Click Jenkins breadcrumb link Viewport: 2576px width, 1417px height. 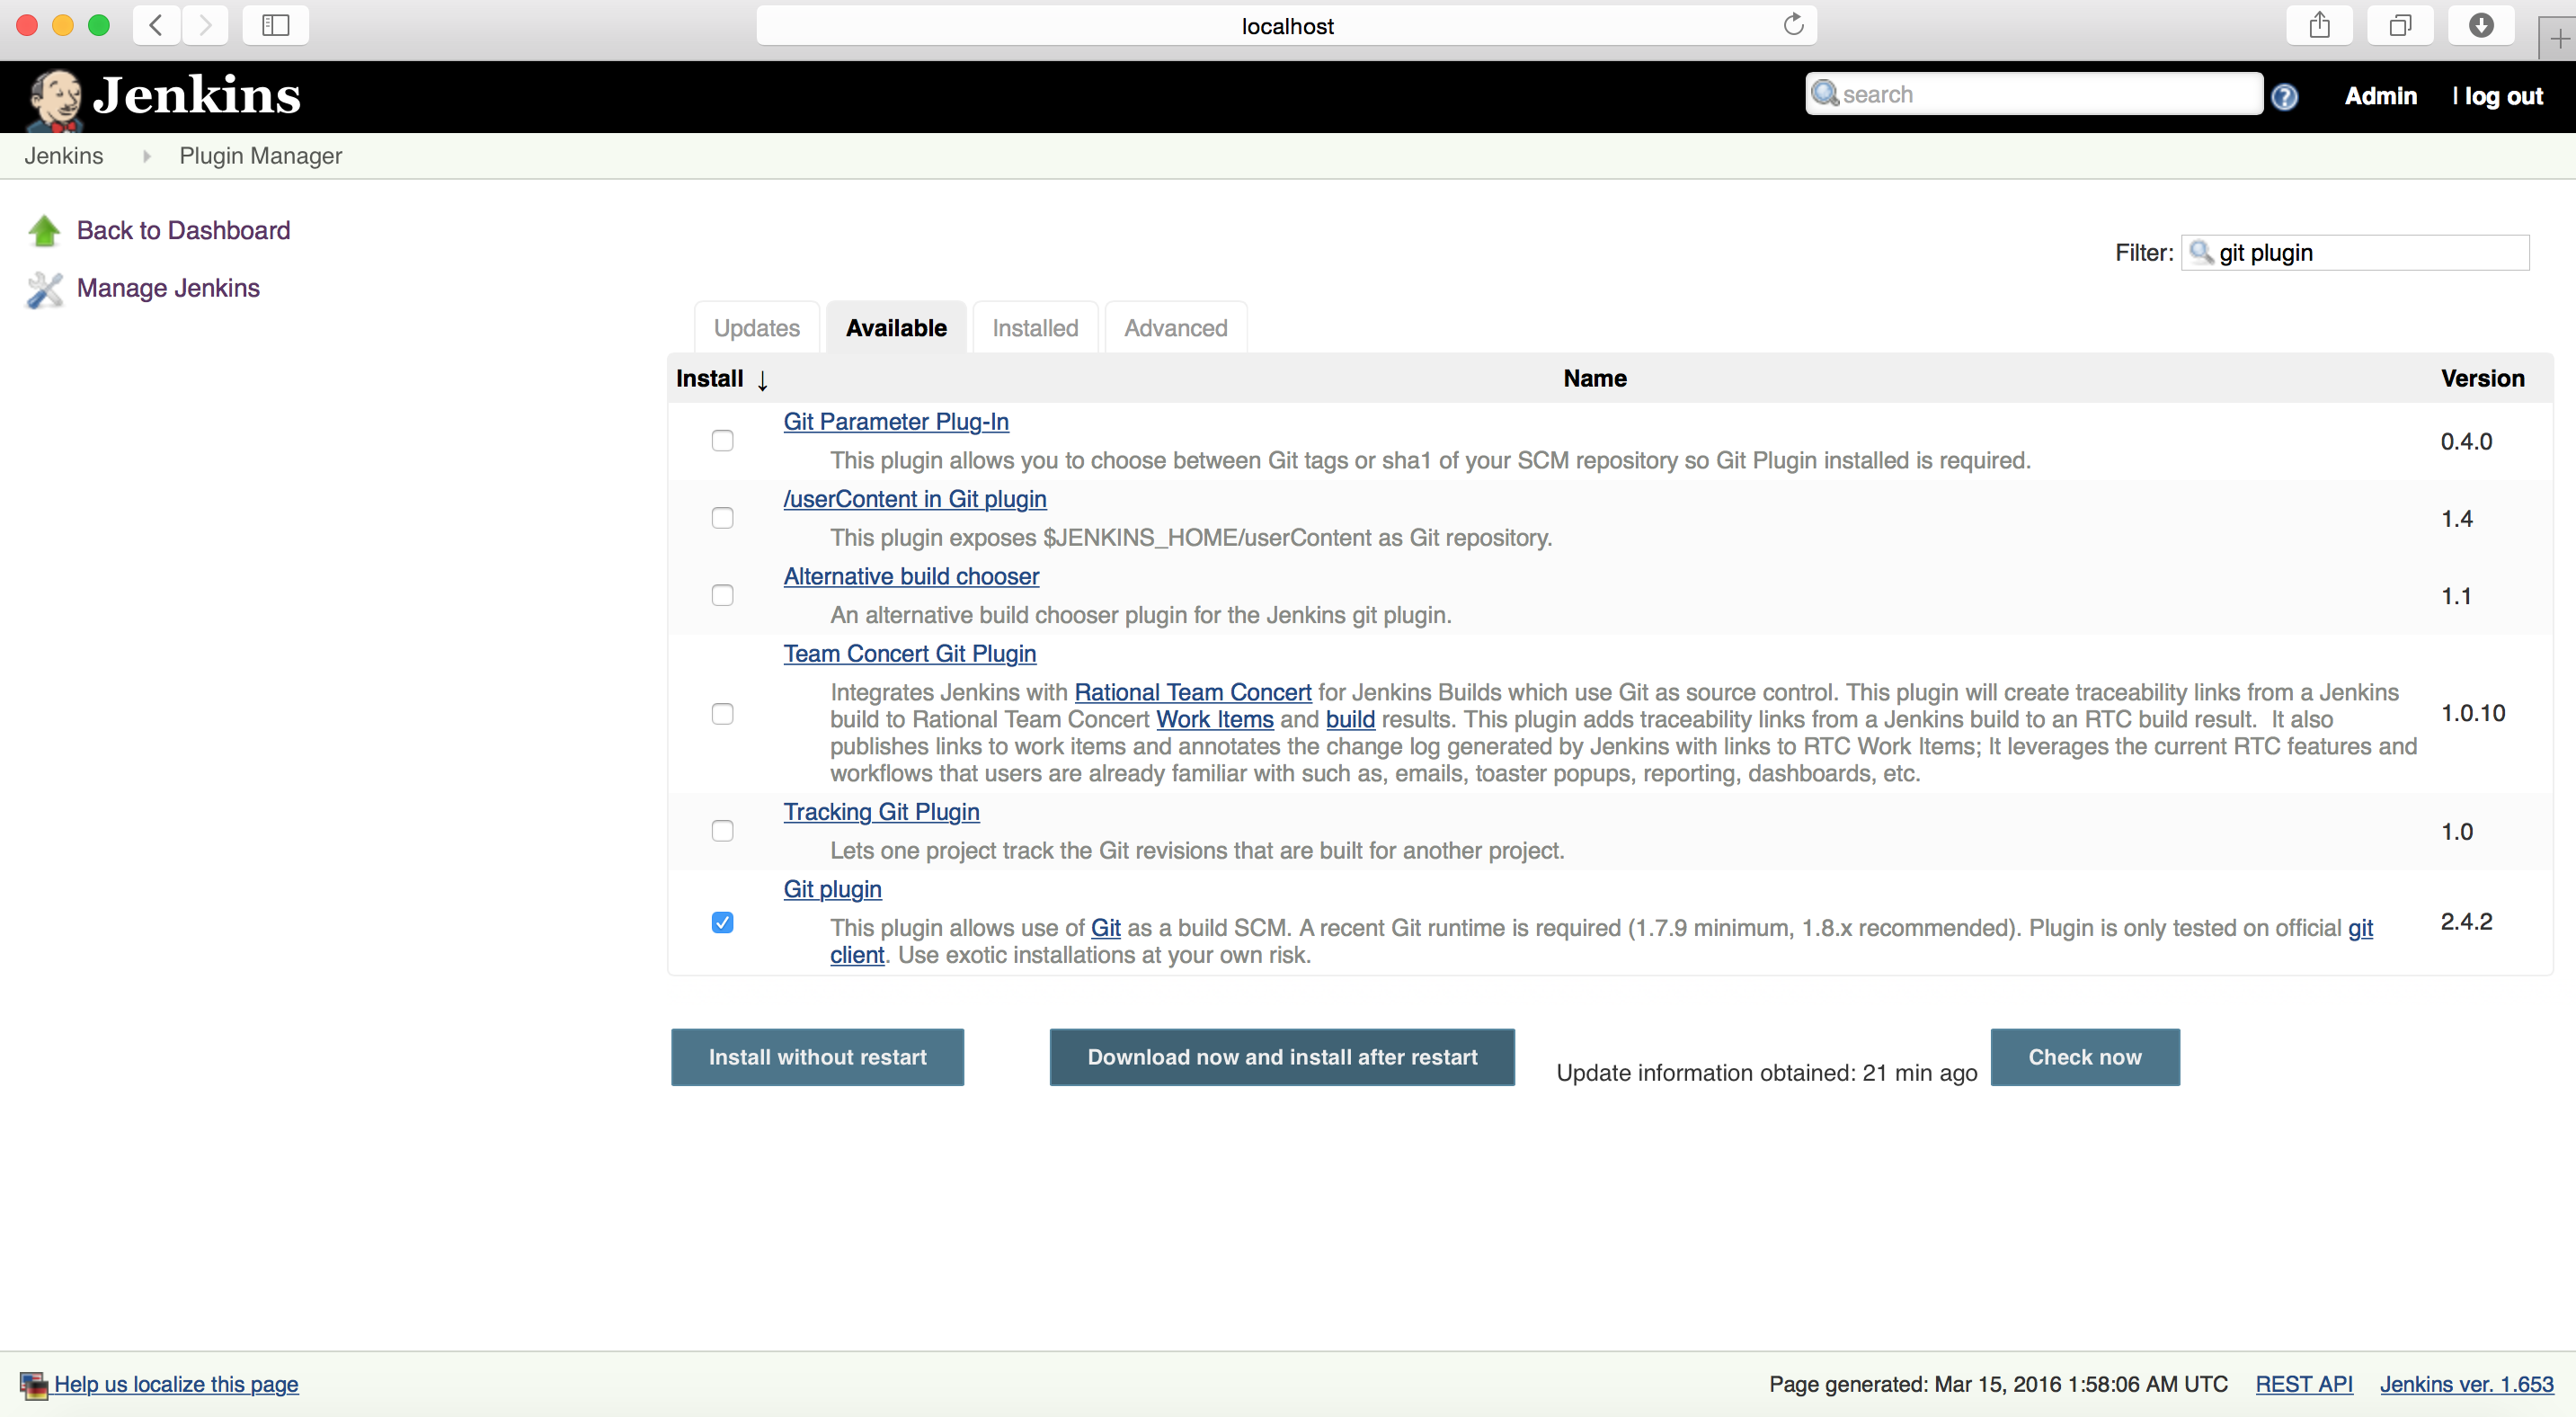[64, 156]
